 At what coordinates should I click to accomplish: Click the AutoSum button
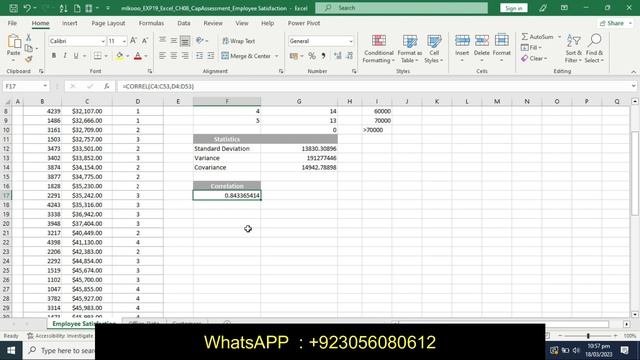[538, 37]
